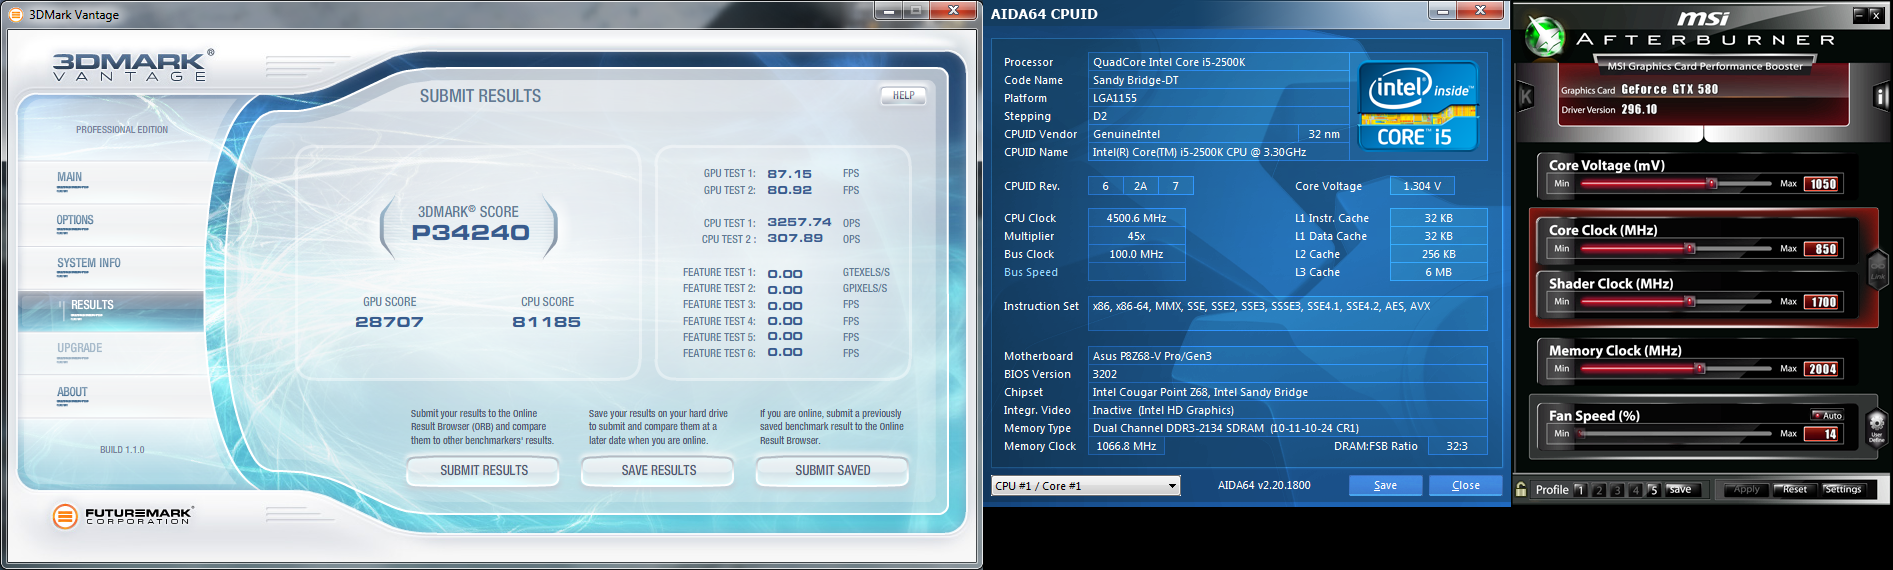Screen dimensions: 1893x570
Task: Open the Afterburner info 'i' side button
Action: coord(1880,96)
